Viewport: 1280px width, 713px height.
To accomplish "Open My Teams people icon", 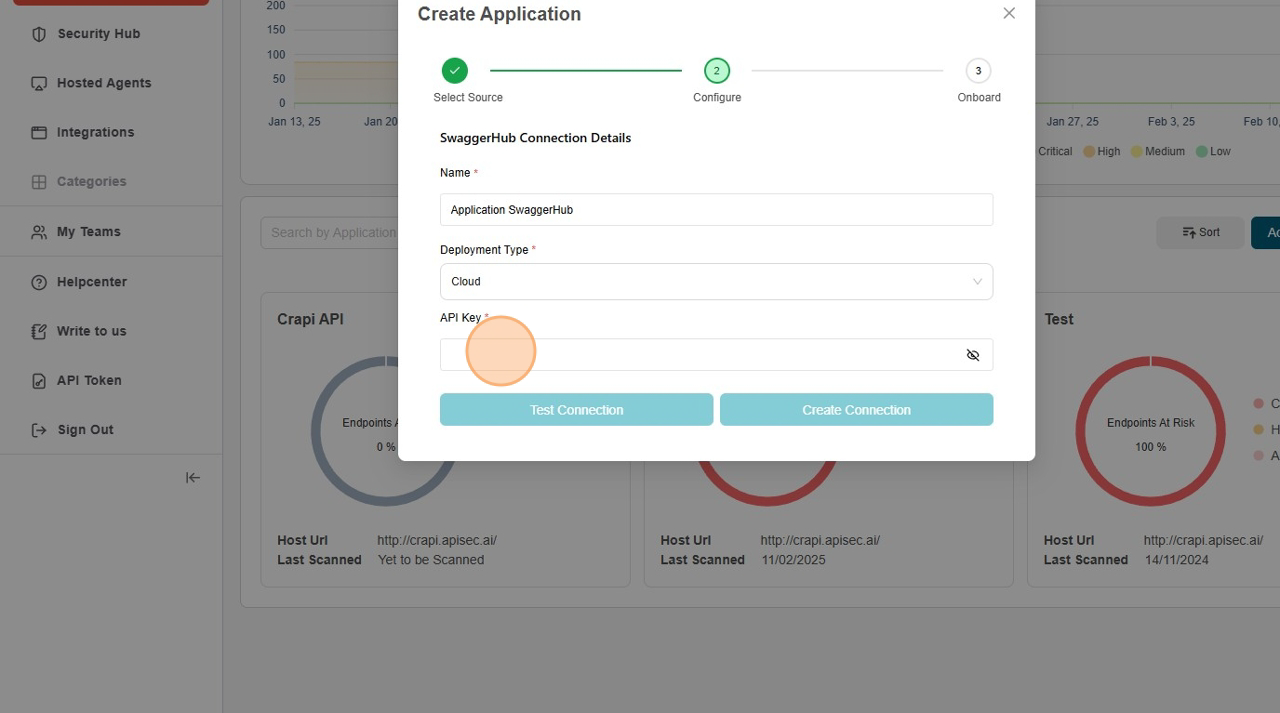I will click(39, 232).
